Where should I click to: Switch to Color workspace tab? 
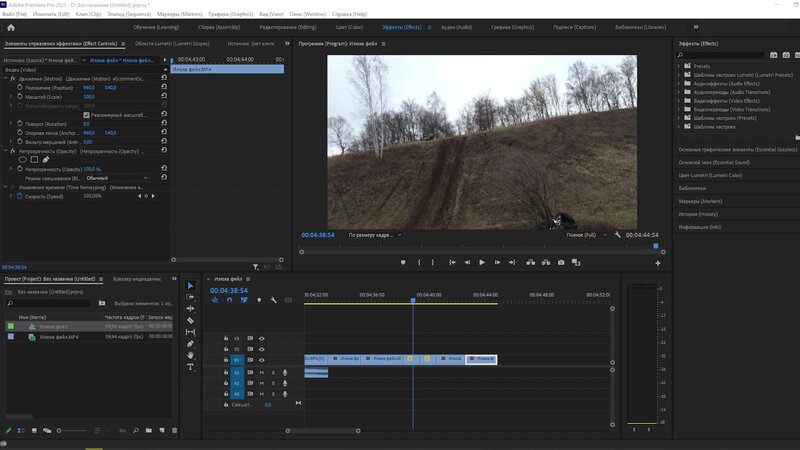click(x=349, y=28)
